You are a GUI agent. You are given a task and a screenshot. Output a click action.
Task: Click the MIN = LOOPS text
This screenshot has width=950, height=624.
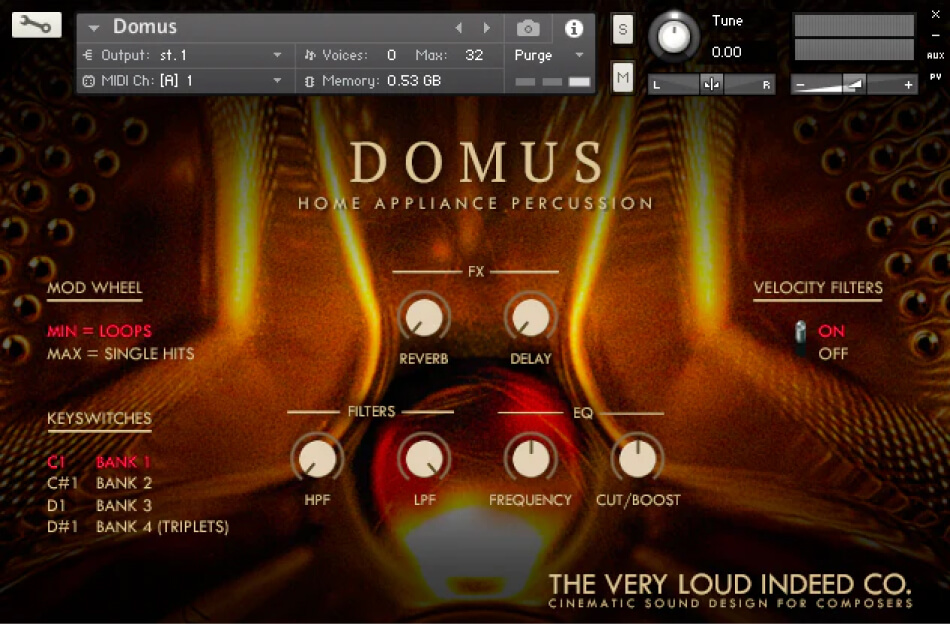click(99, 331)
